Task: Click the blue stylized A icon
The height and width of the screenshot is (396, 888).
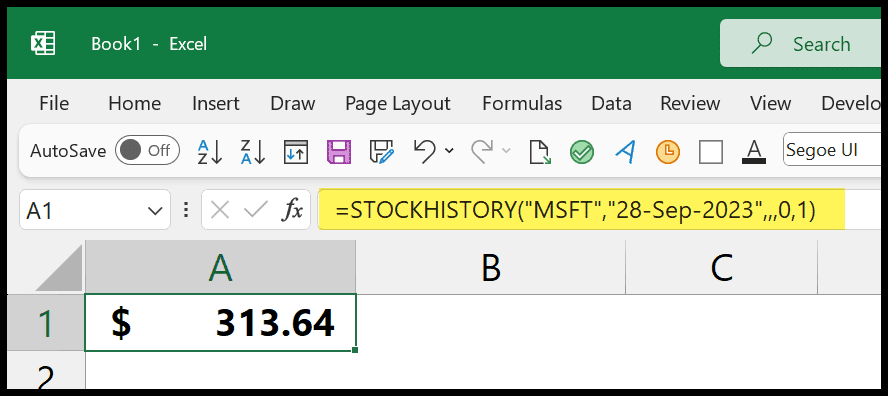Action: (x=625, y=152)
